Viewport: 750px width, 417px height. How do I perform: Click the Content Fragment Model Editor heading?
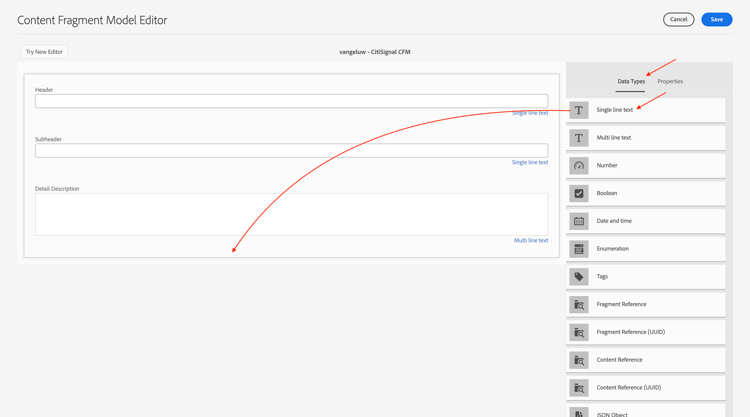[x=92, y=20]
